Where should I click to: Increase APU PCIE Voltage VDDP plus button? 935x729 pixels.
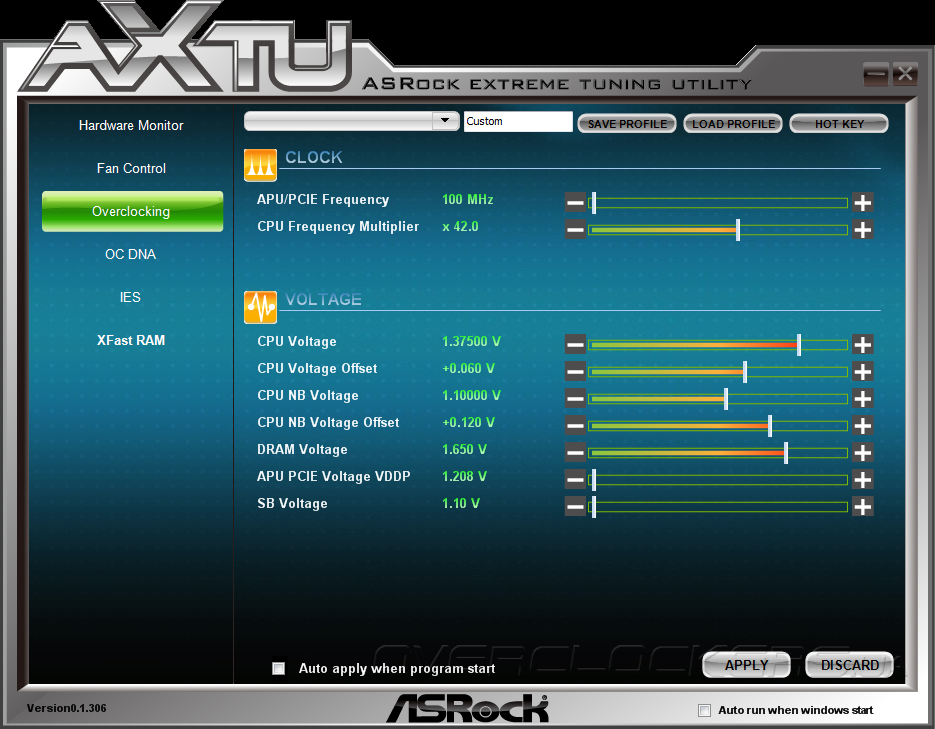point(862,479)
